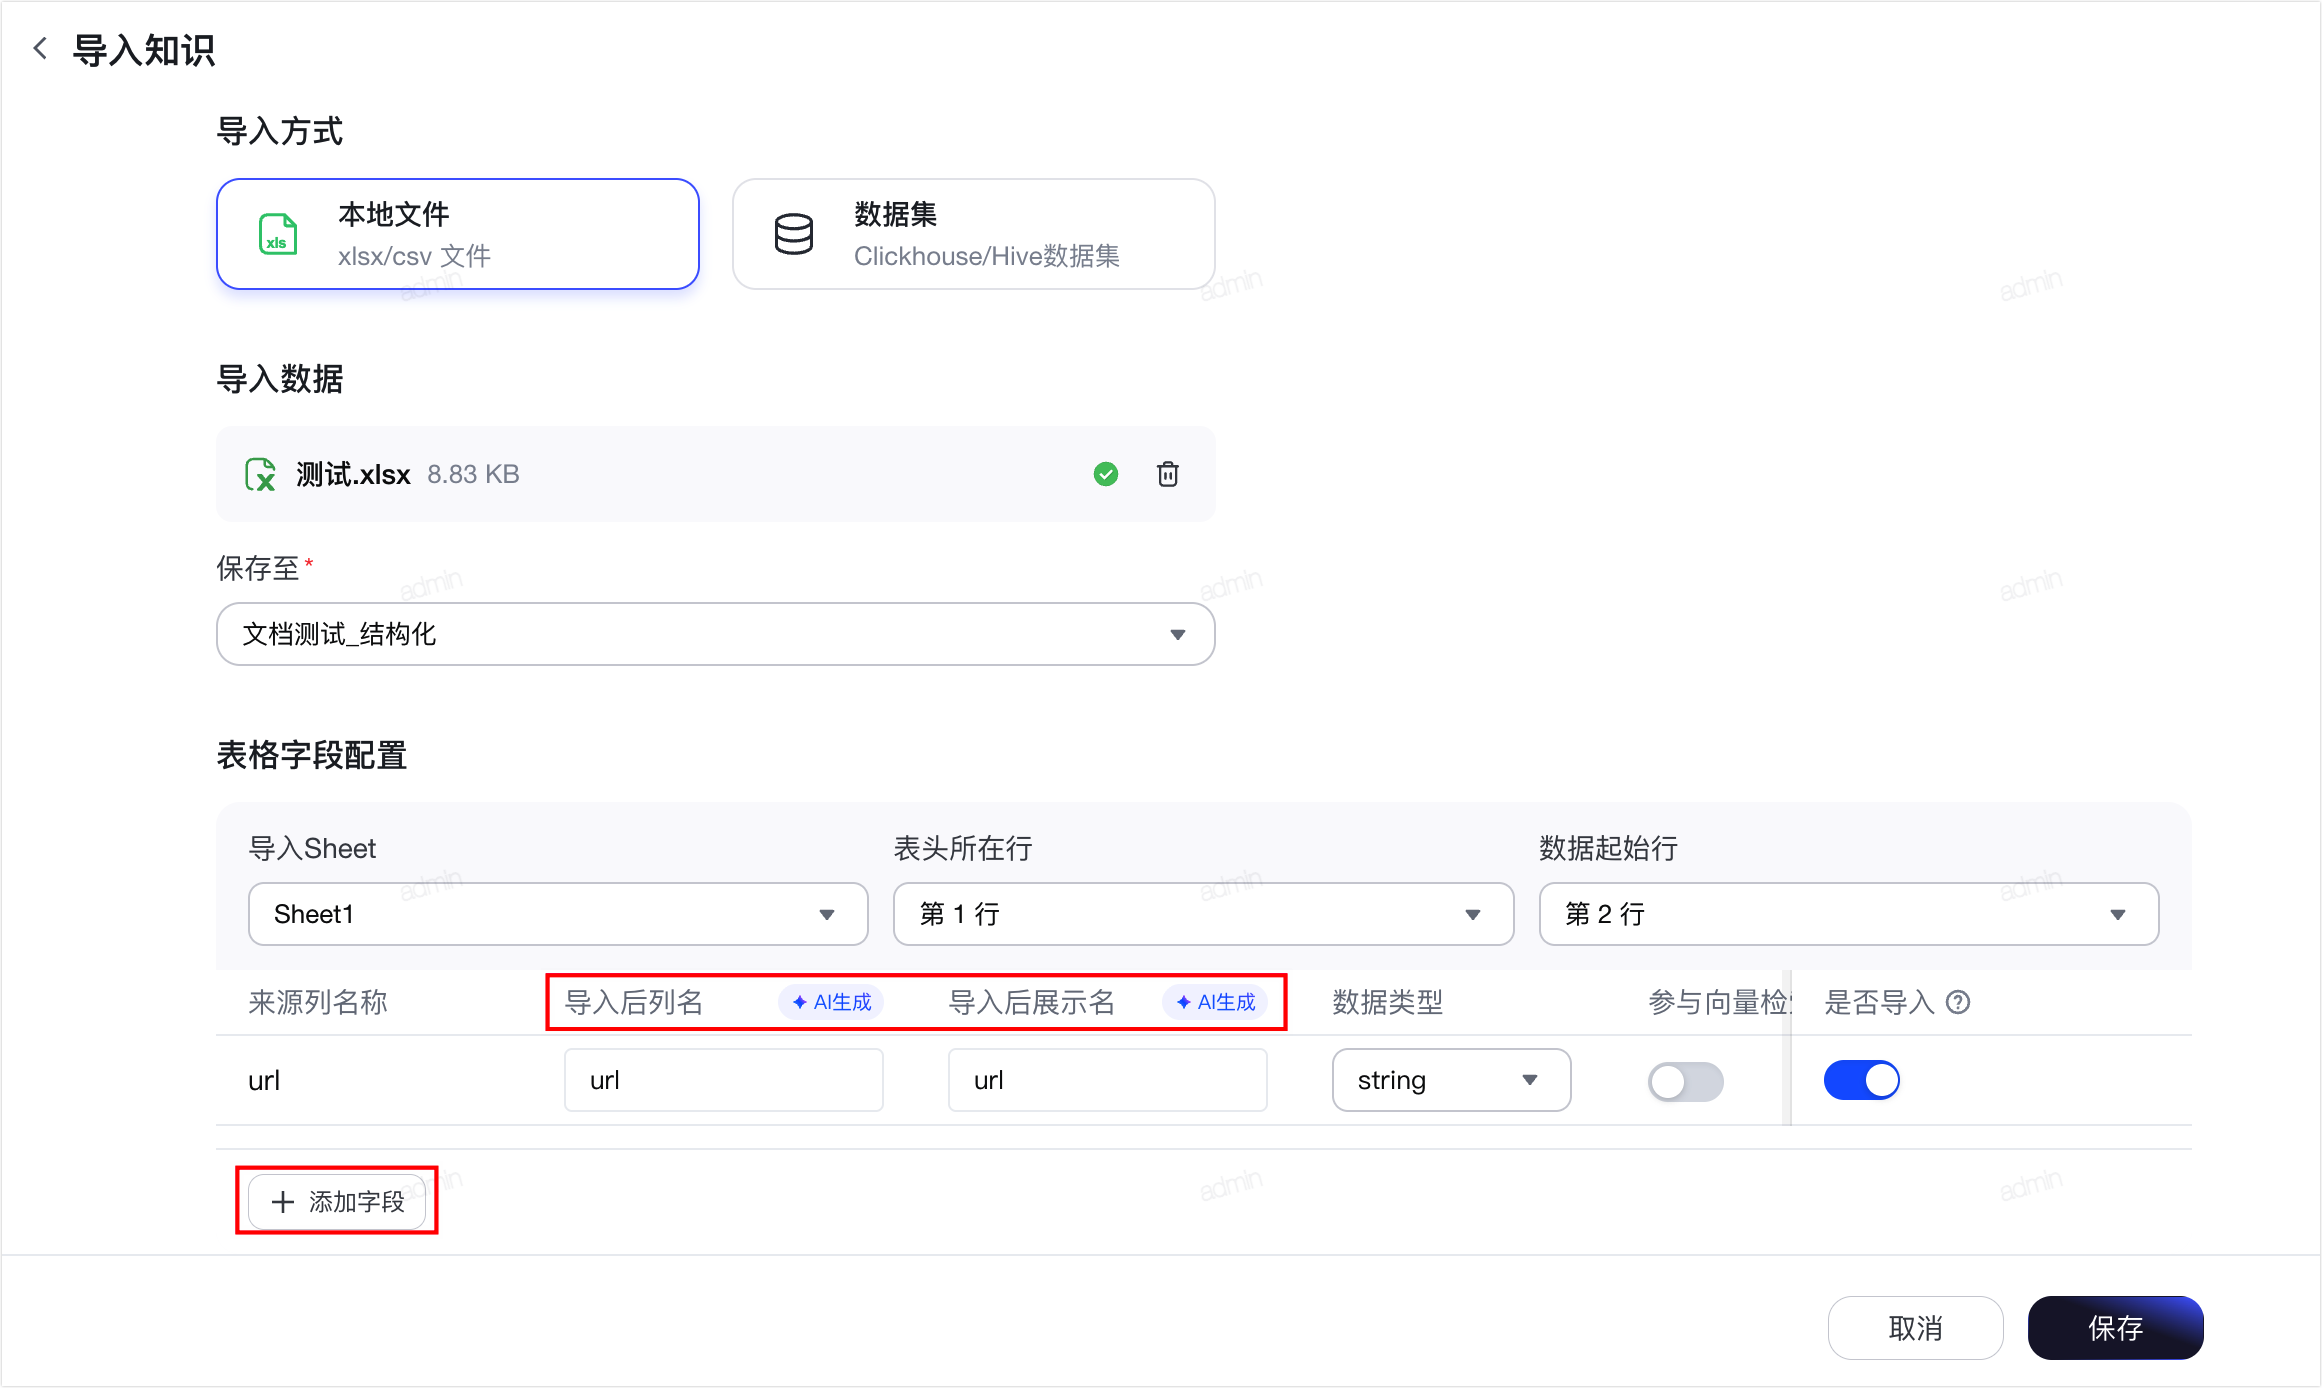Click the 测试.xlsx Excel file icon
This screenshot has height=1388, width=2322.
(x=261, y=474)
